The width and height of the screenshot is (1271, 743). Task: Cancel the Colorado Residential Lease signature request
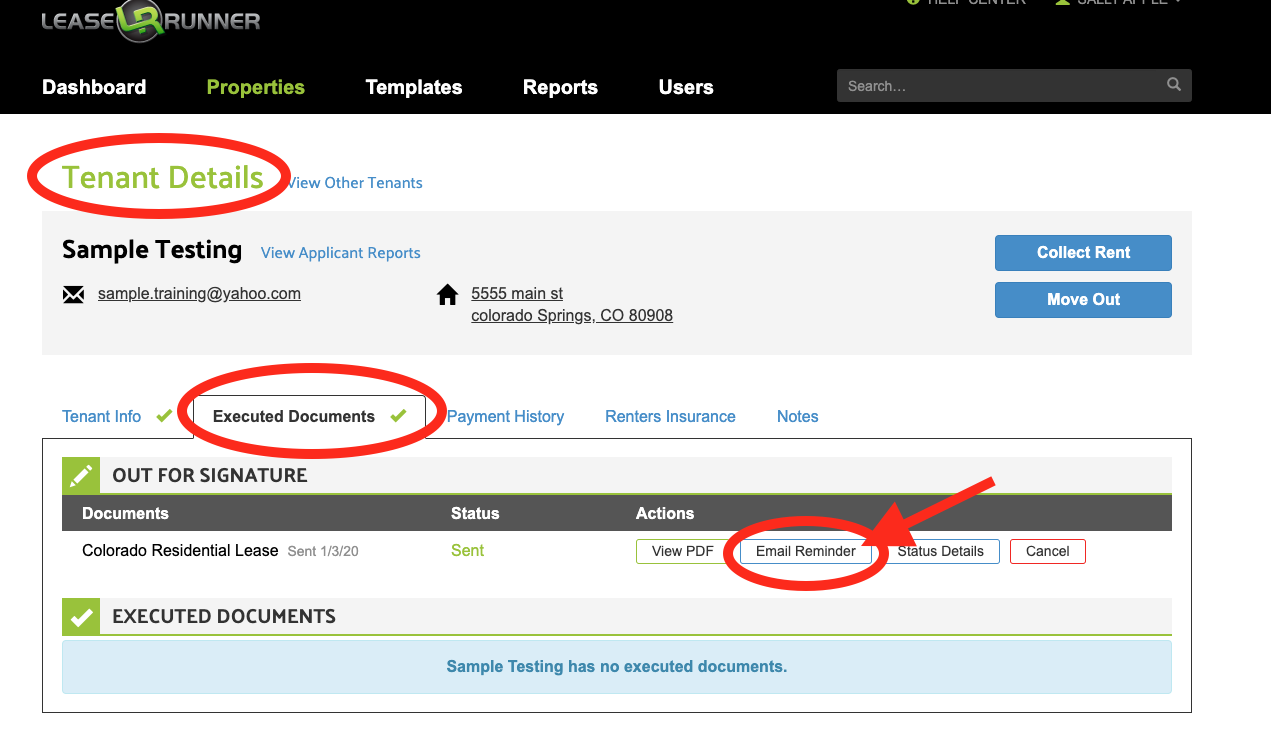(1047, 551)
